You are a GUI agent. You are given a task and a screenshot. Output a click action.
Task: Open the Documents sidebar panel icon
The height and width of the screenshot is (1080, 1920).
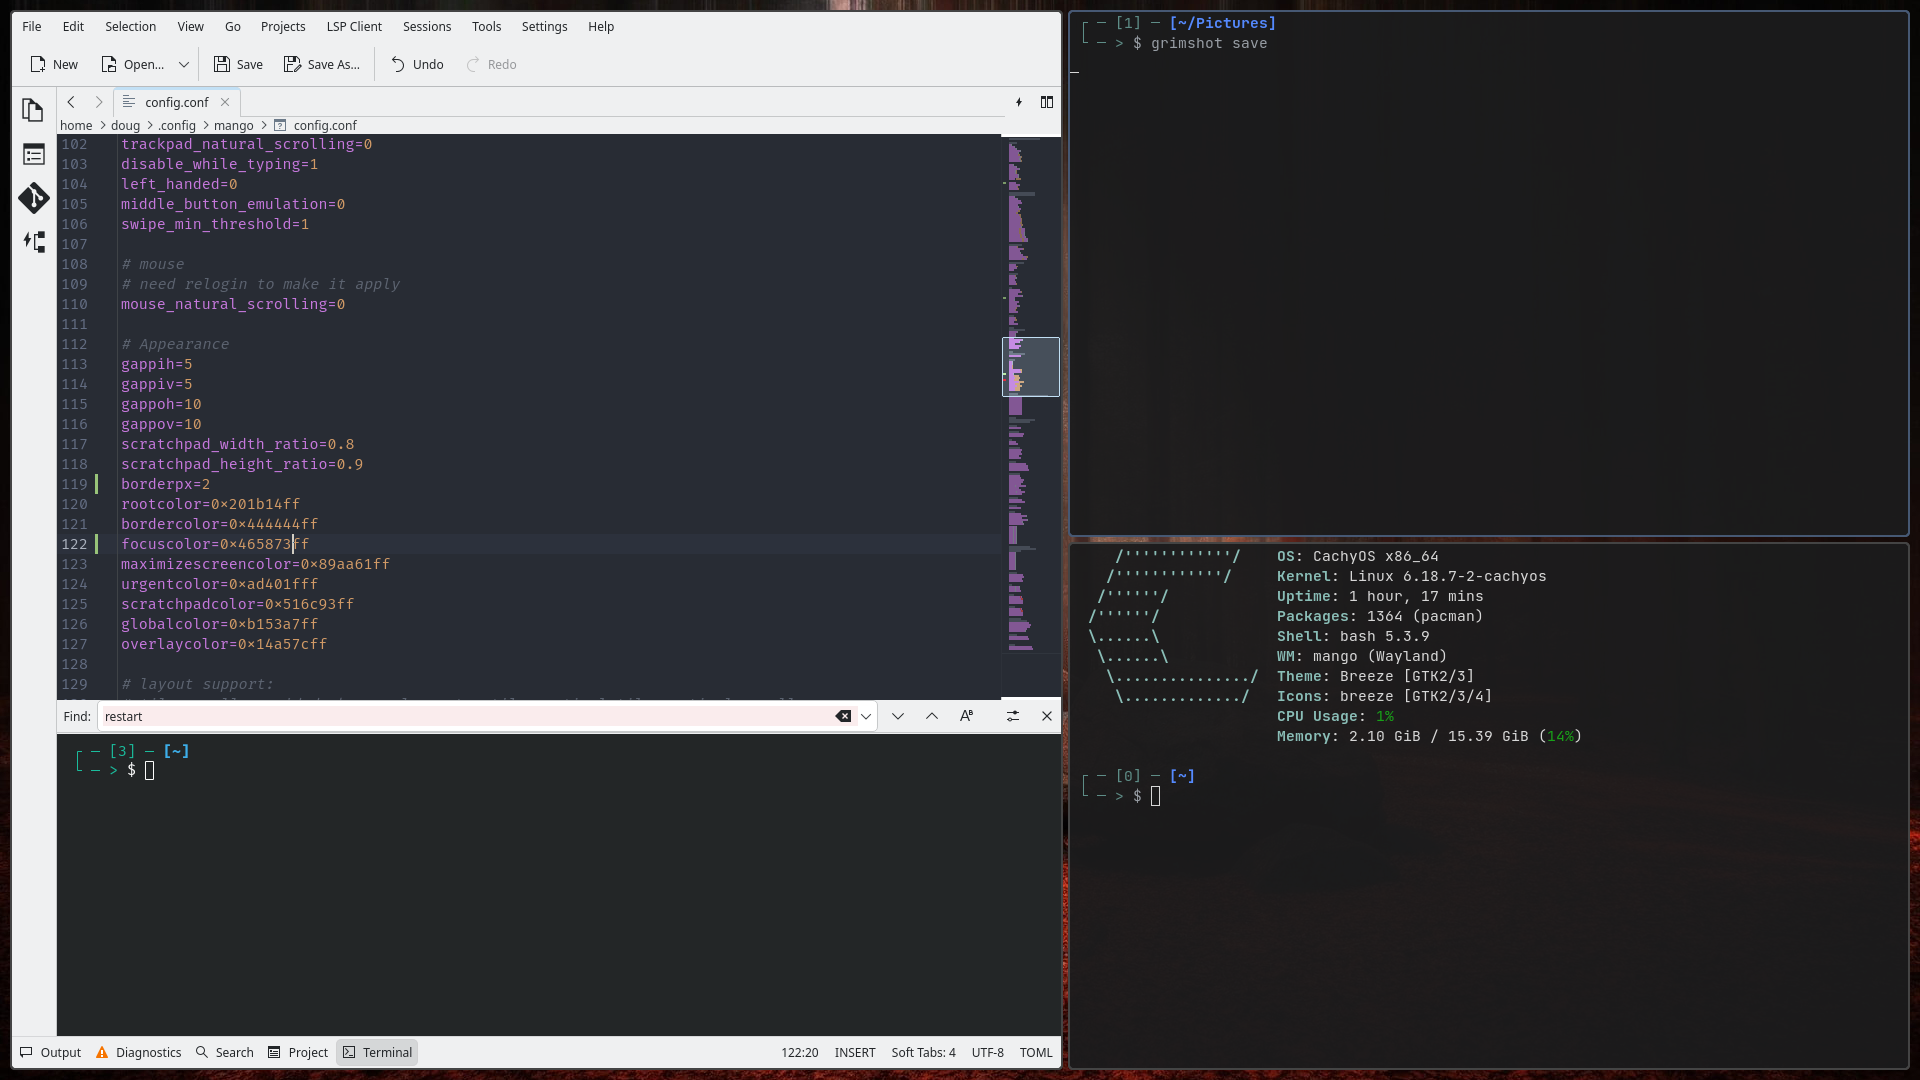pos(33,110)
